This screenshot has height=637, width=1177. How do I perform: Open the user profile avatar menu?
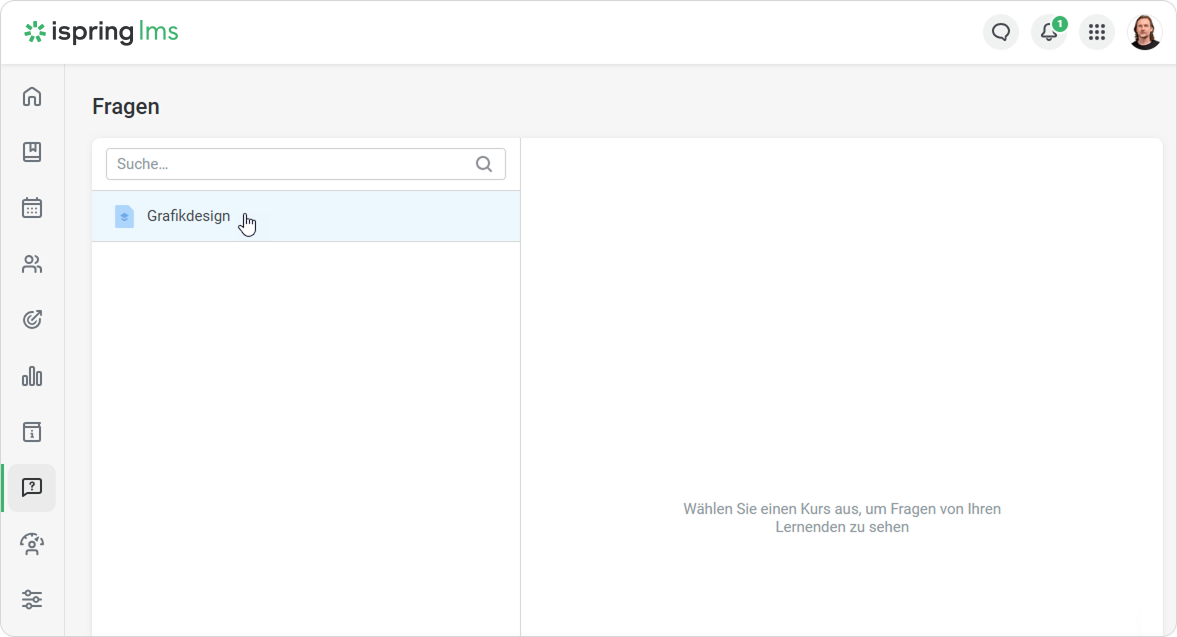pos(1145,32)
